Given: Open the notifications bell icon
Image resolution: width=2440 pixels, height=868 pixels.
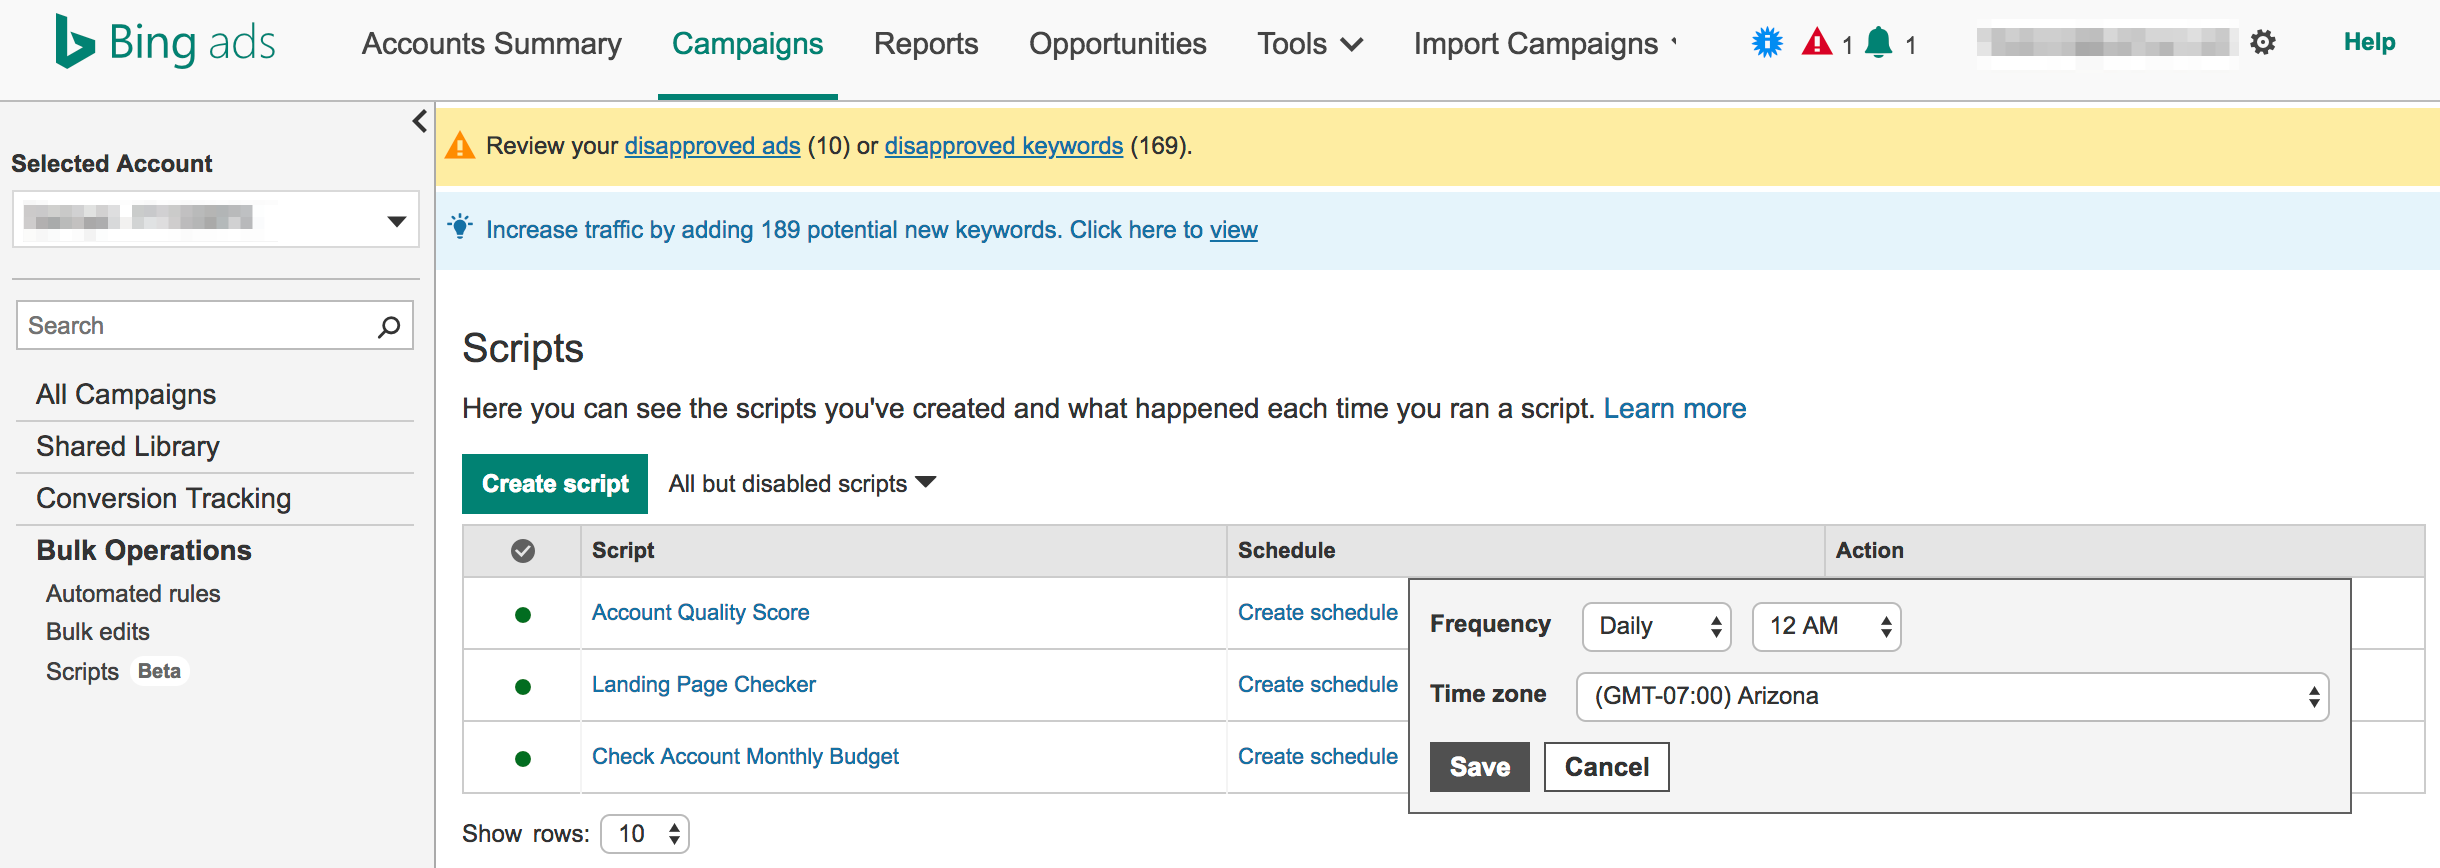Looking at the screenshot, I should coord(1879,43).
